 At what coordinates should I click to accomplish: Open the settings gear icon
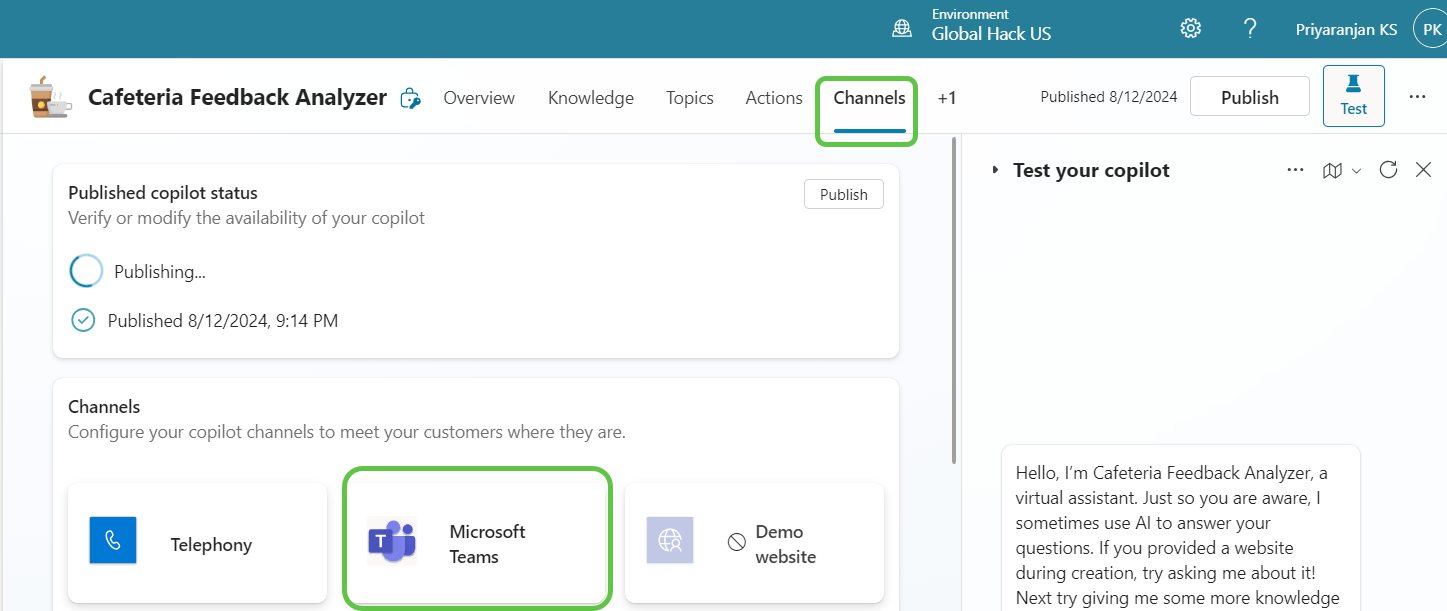1190,29
